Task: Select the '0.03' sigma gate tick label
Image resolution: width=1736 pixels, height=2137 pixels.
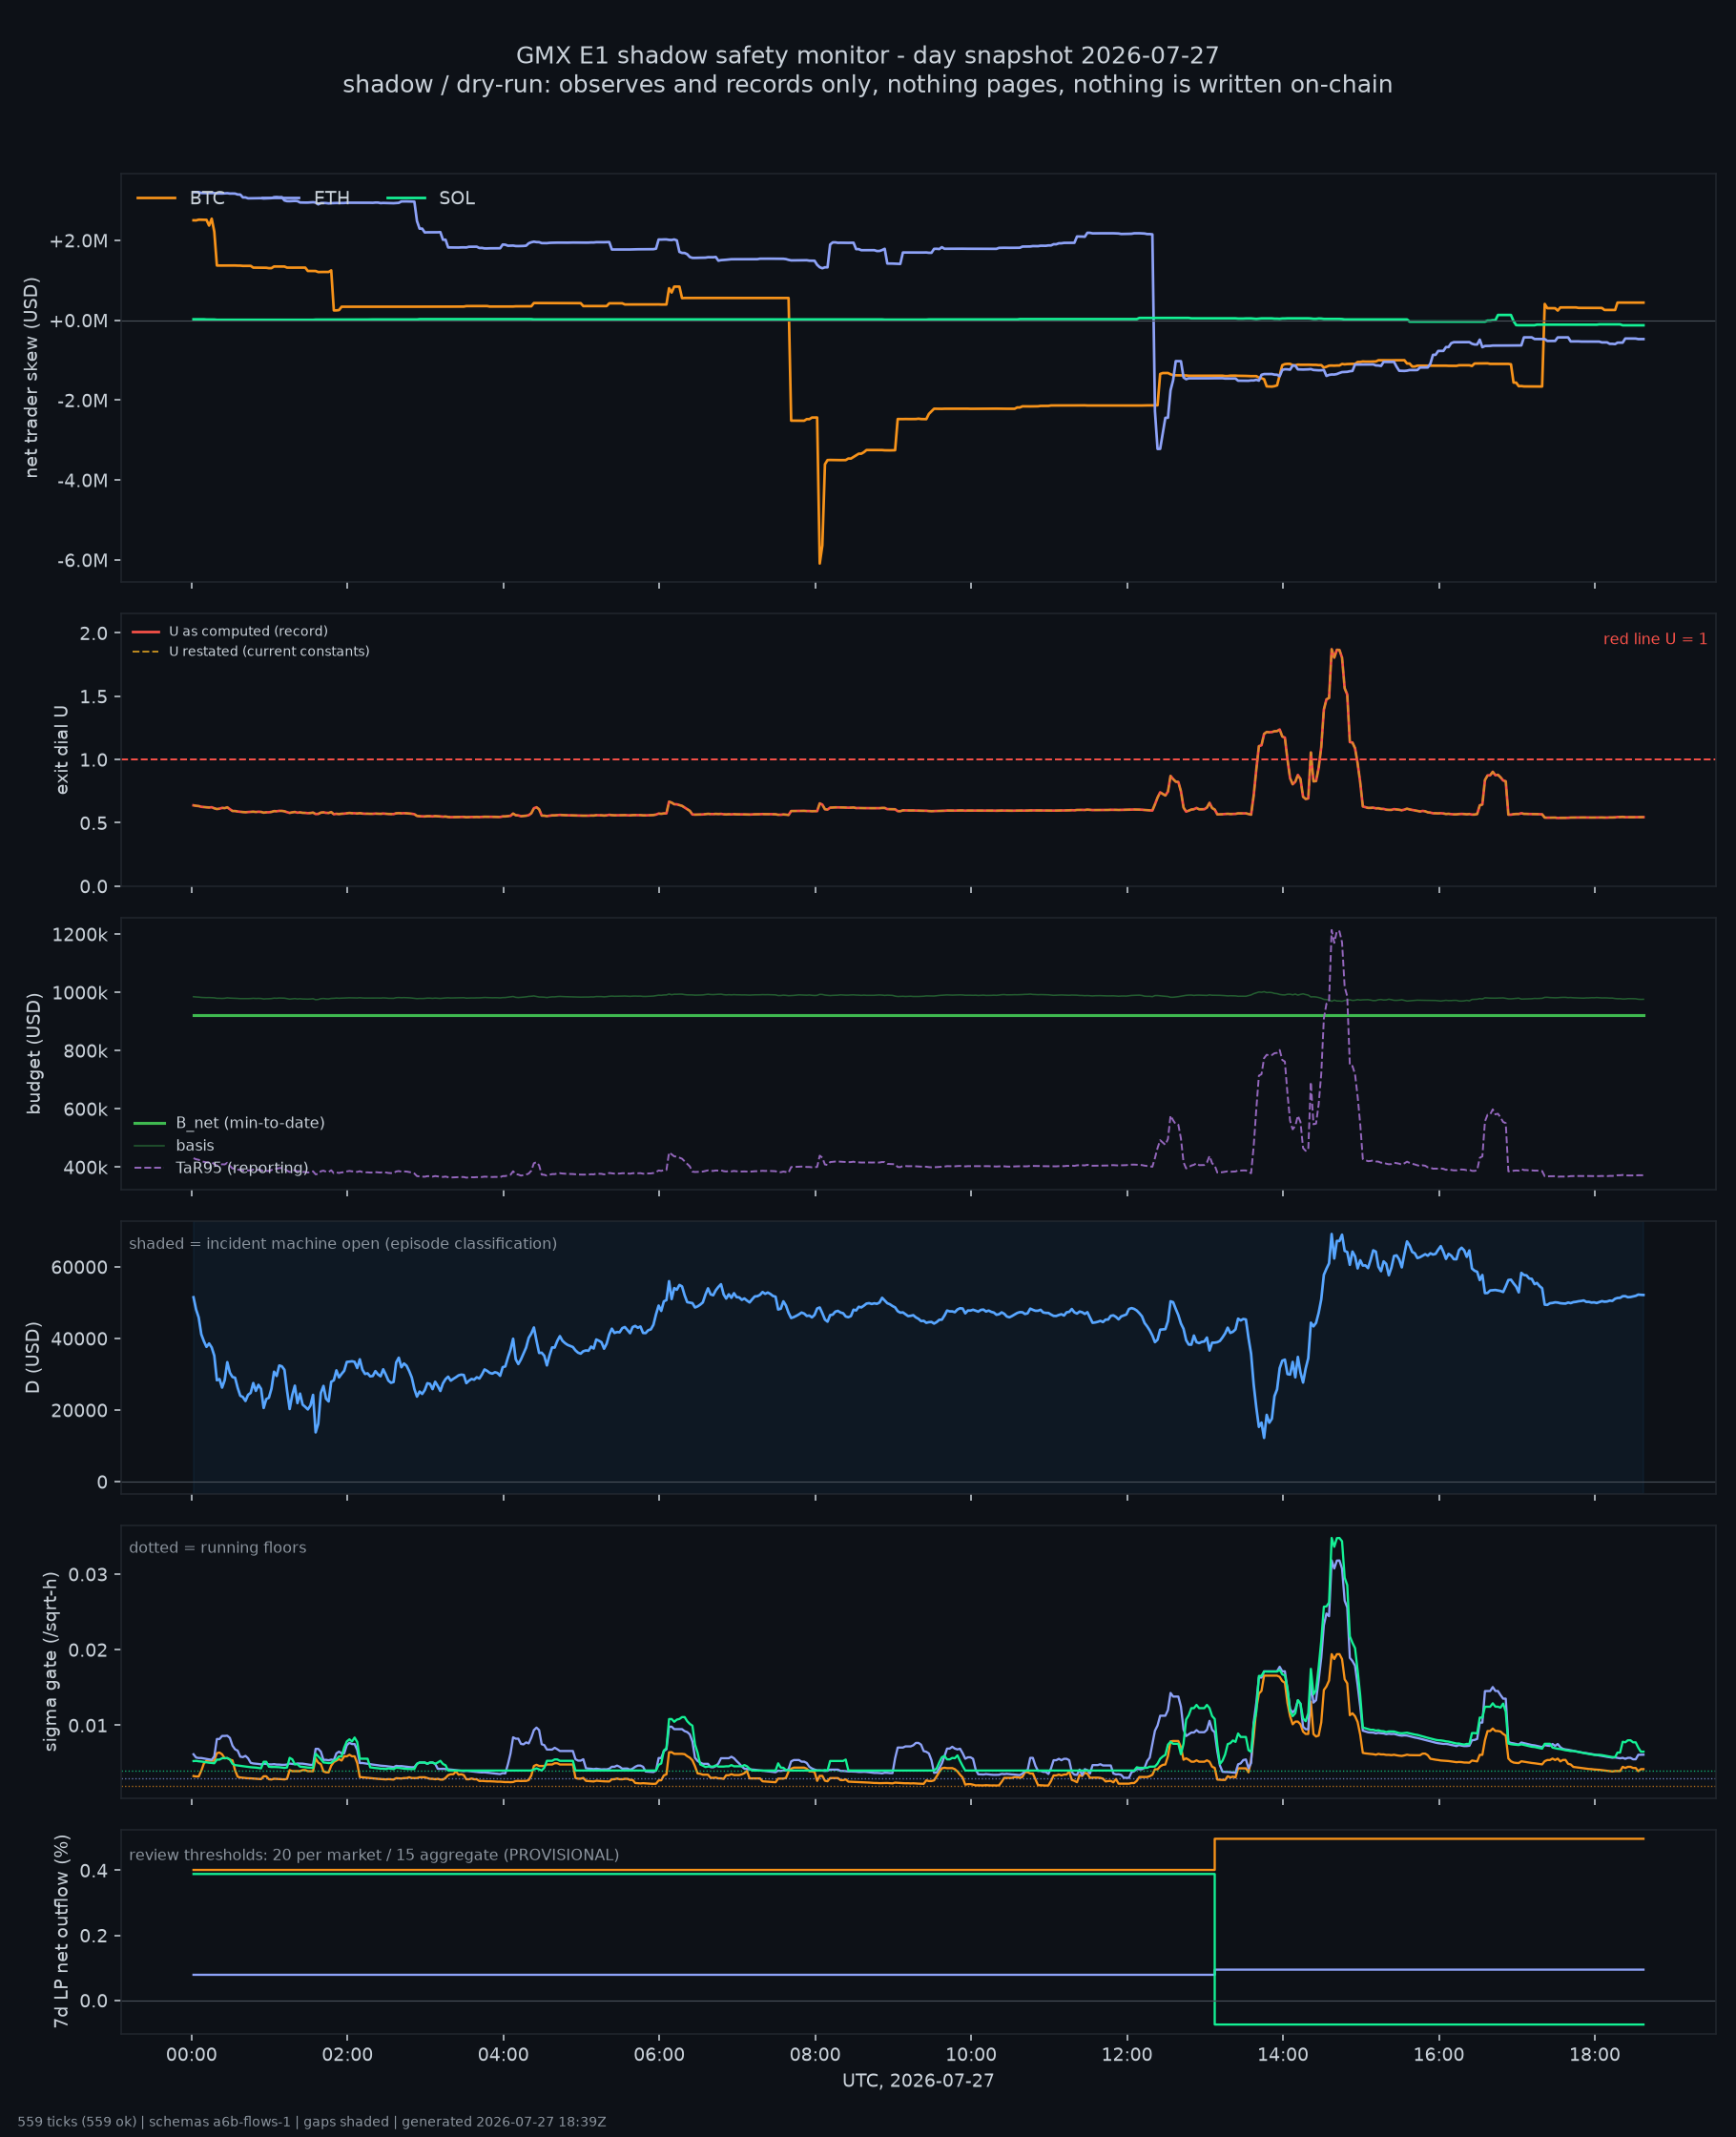Action: point(89,1574)
